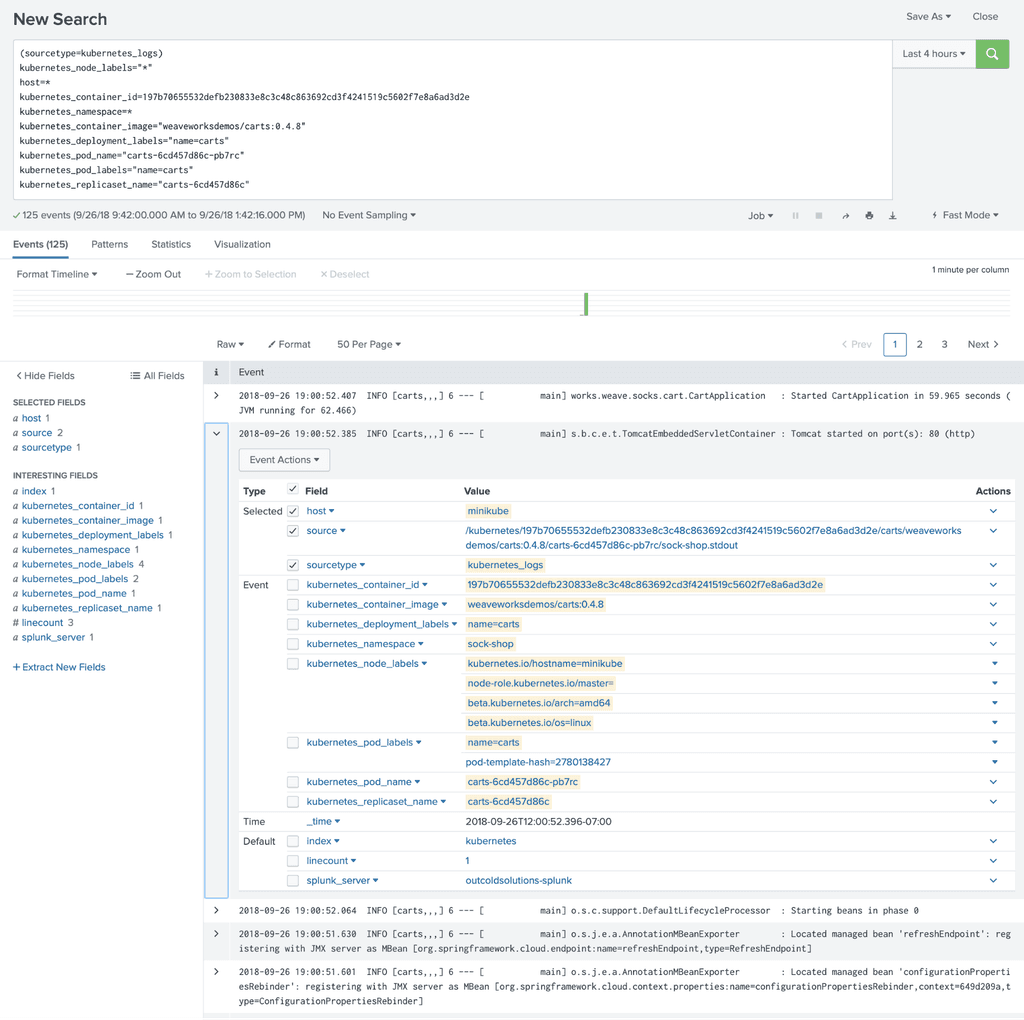Collapse the expanded Tomcat event row
Screen dimensions: 1024x1020
pyautogui.click(x=216, y=434)
